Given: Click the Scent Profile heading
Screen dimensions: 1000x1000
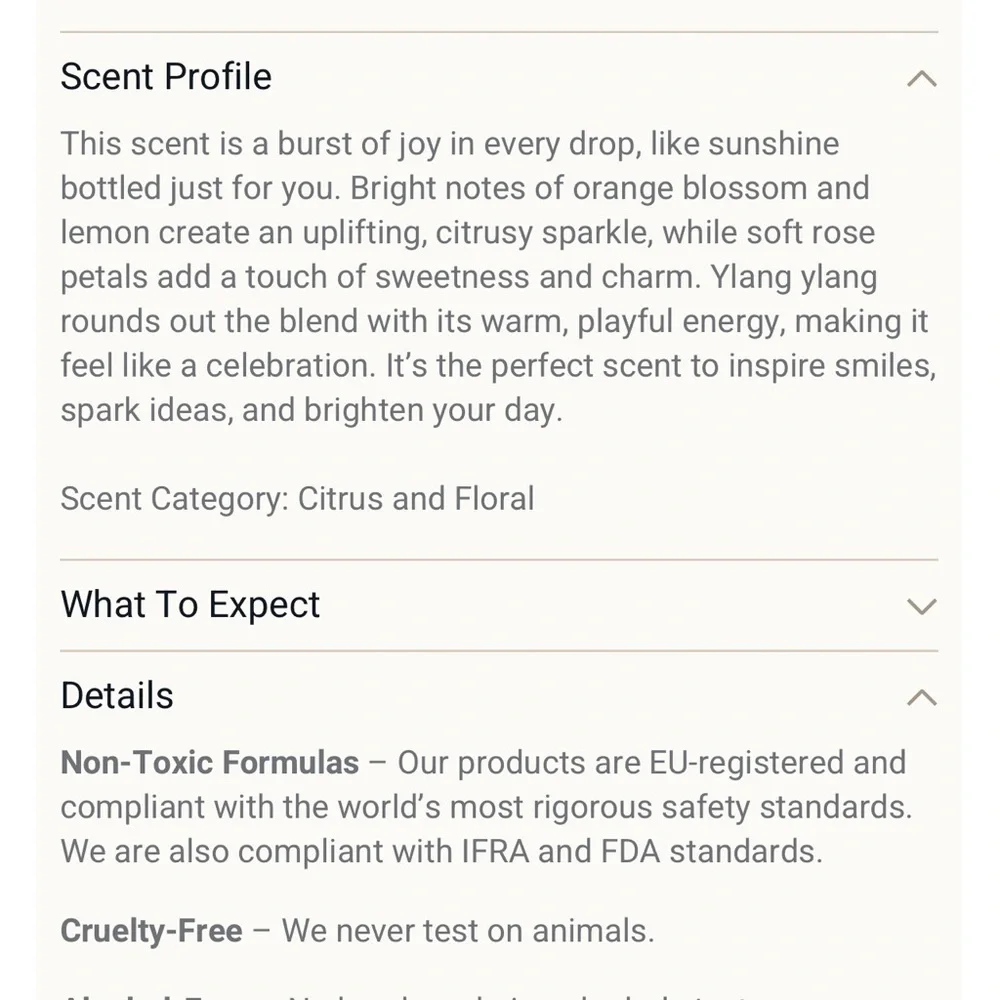Looking at the screenshot, I should click(x=166, y=77).
